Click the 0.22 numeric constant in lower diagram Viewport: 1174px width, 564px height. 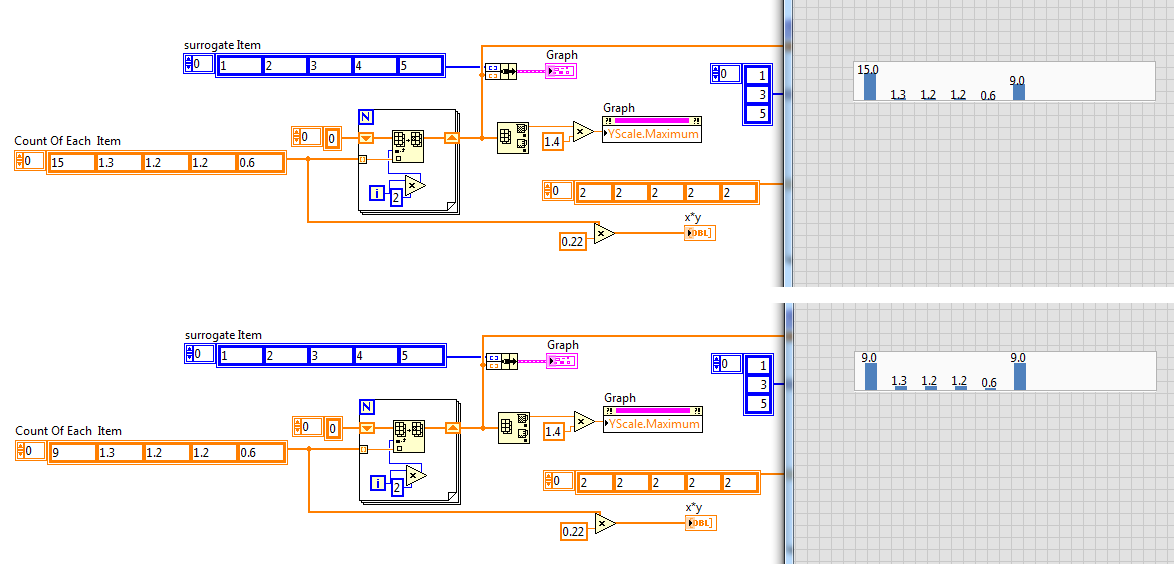coord(574,532)
